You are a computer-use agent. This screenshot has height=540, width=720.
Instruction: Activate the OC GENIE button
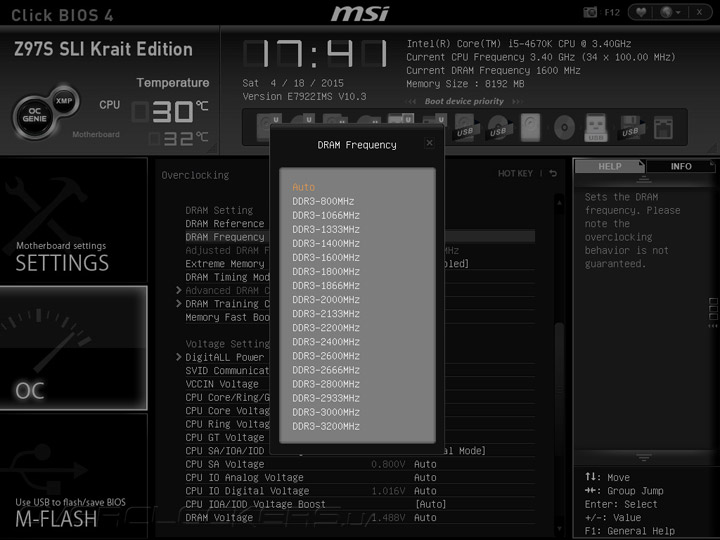pyautogui.click(x=34, y=115)
